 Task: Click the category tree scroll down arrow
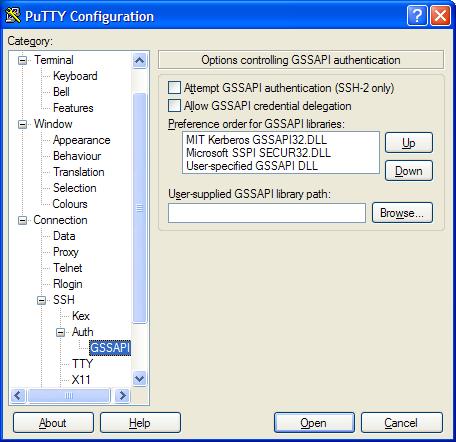139,379
